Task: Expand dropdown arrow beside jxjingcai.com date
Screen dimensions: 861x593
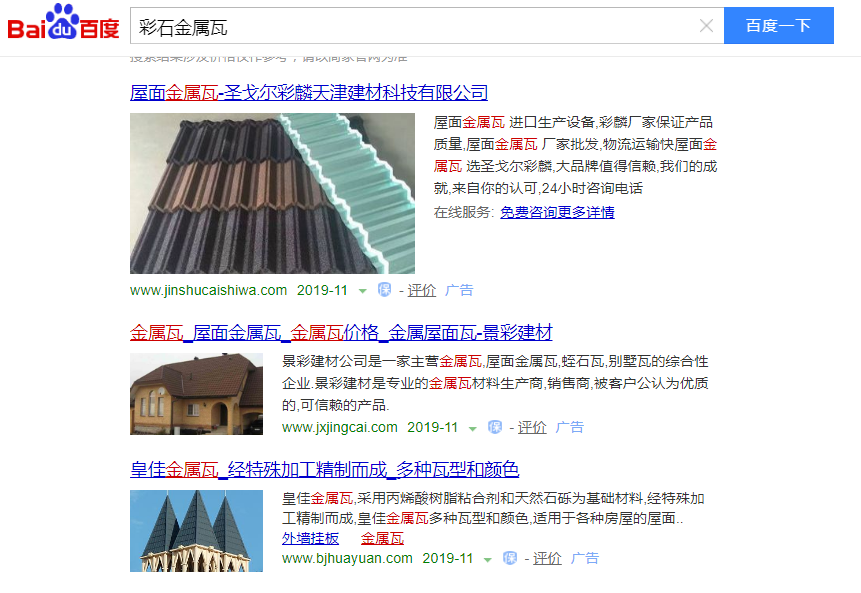Action: [473, 428]
